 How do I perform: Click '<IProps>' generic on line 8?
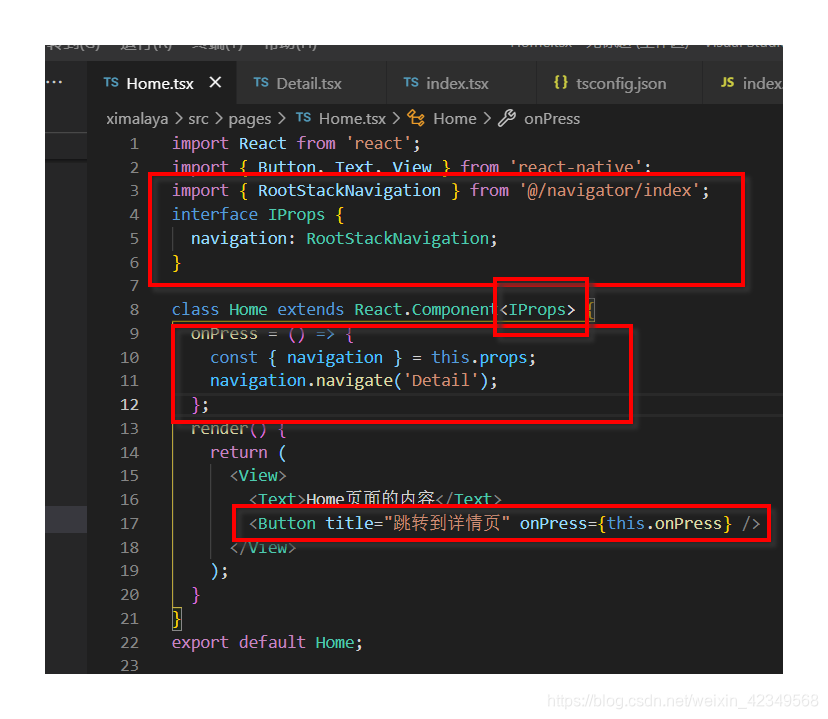coord(537,310)
